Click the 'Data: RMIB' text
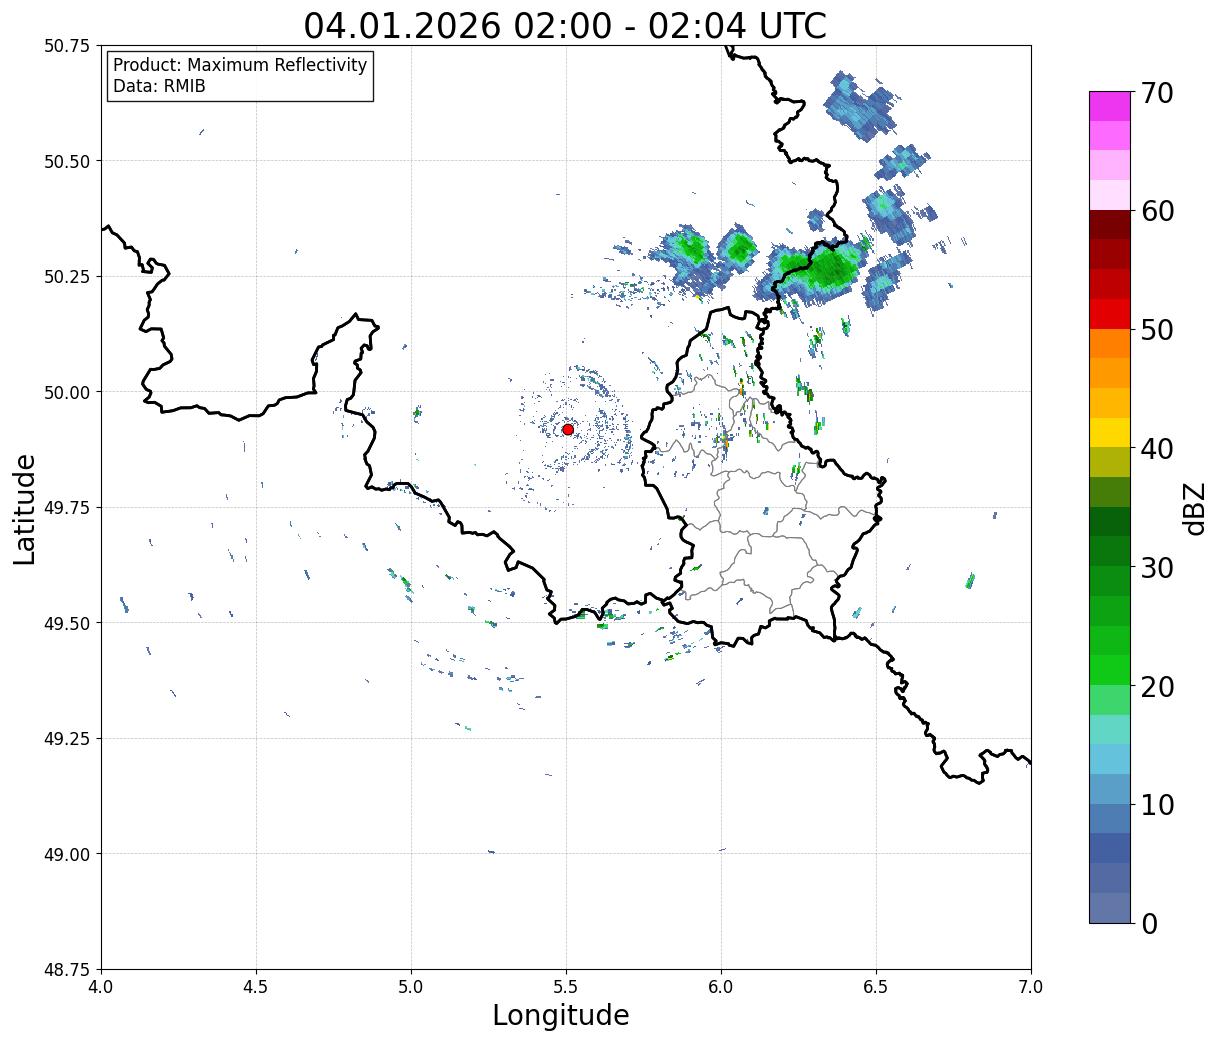Image resolution: width=1219 pixels, height=1040 pixels. [x=159, y=86]
